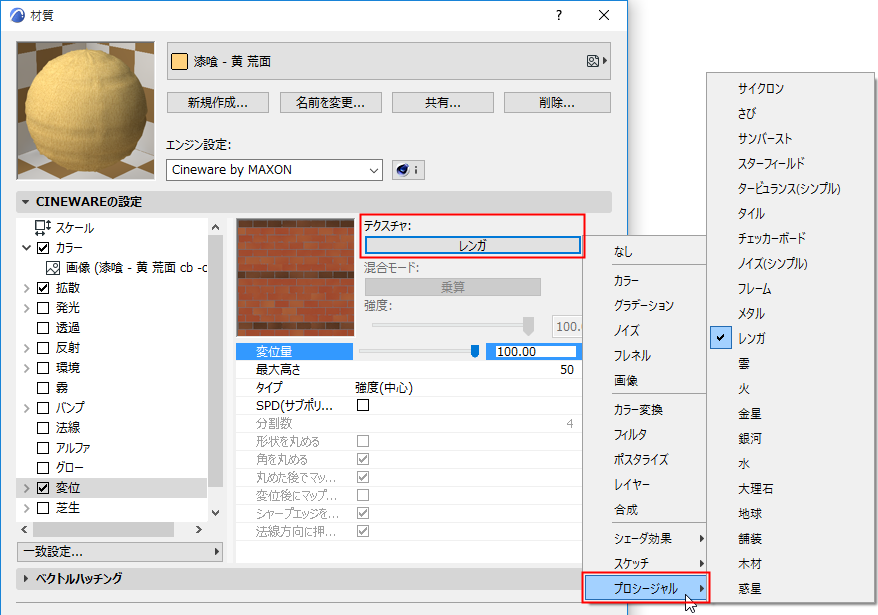Click the スケール scale icon in the tree
878x615 pixels.
(x=43, y=227)
